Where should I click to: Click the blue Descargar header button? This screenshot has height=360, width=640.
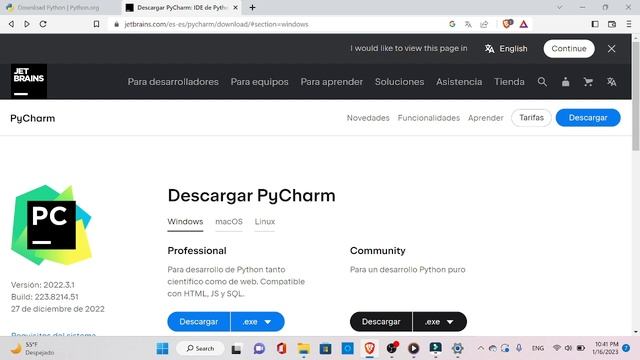[x=588, y=118]
